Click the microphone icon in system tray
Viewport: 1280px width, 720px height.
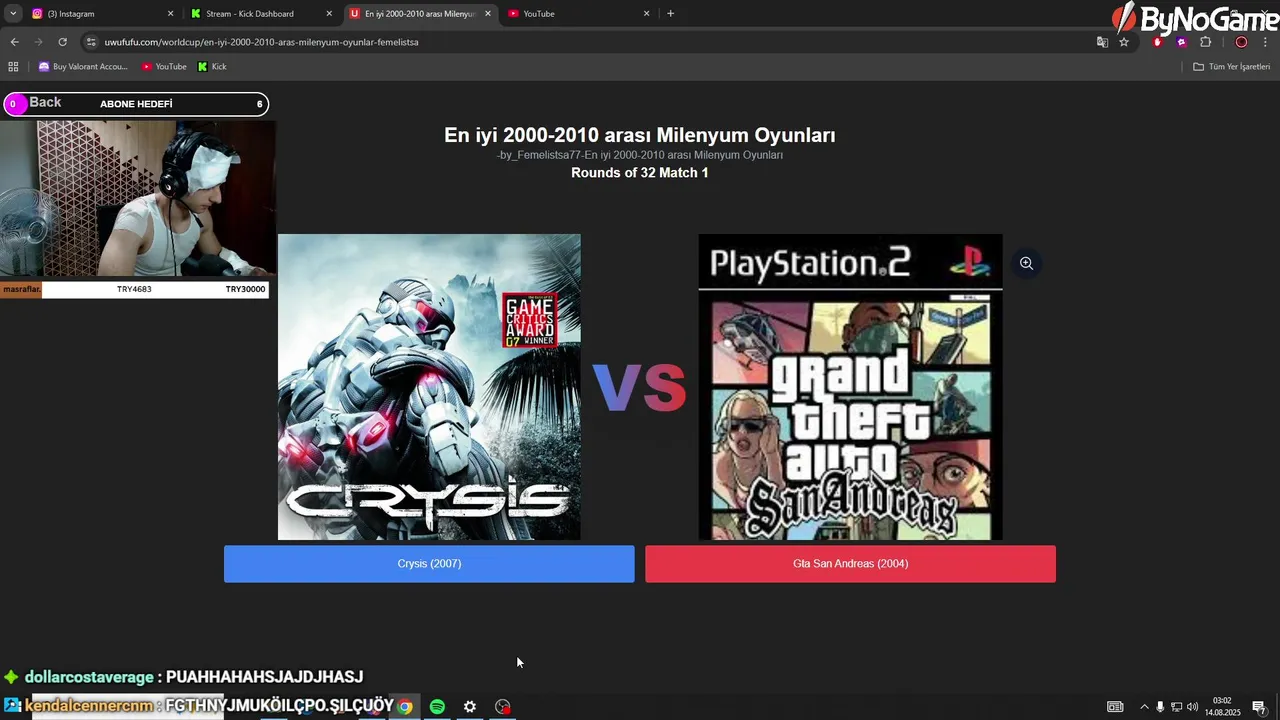click(x=1160, y=707)
